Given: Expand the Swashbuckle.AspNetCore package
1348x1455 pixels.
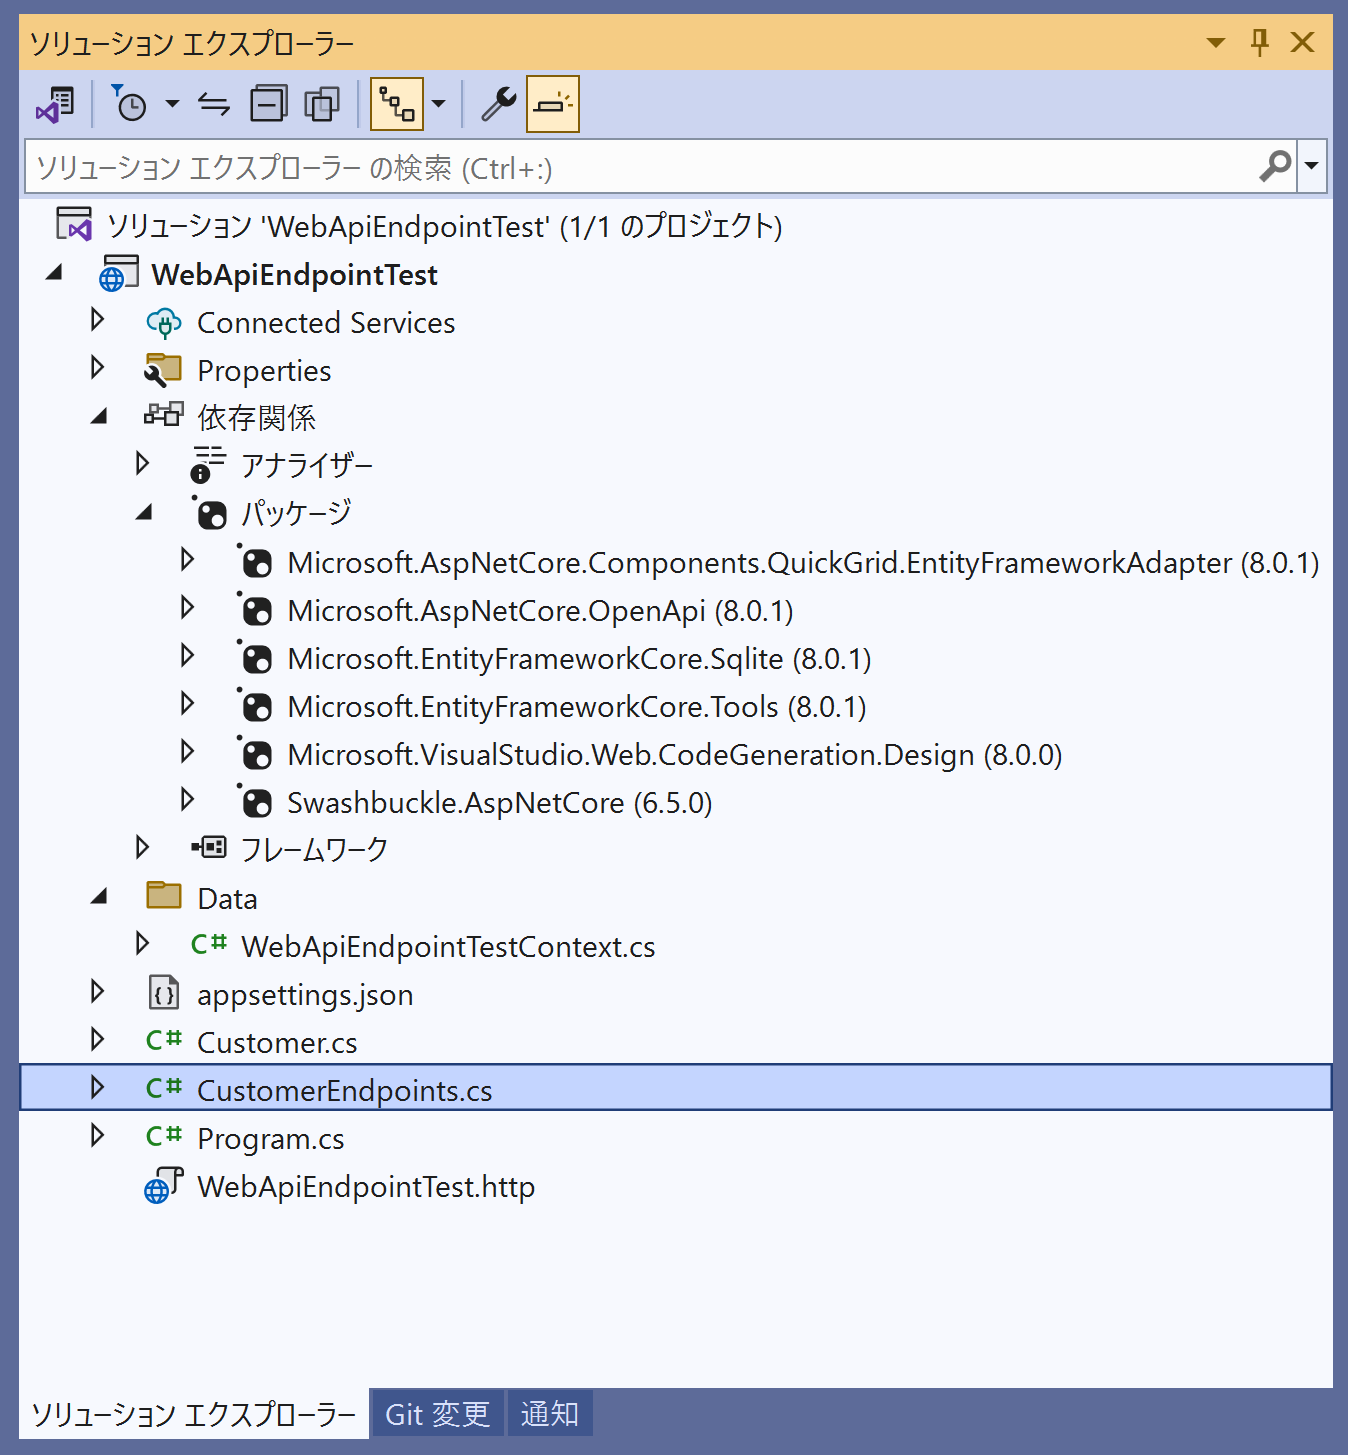Looking at the screenshot, I should click(x=187, y=799).
